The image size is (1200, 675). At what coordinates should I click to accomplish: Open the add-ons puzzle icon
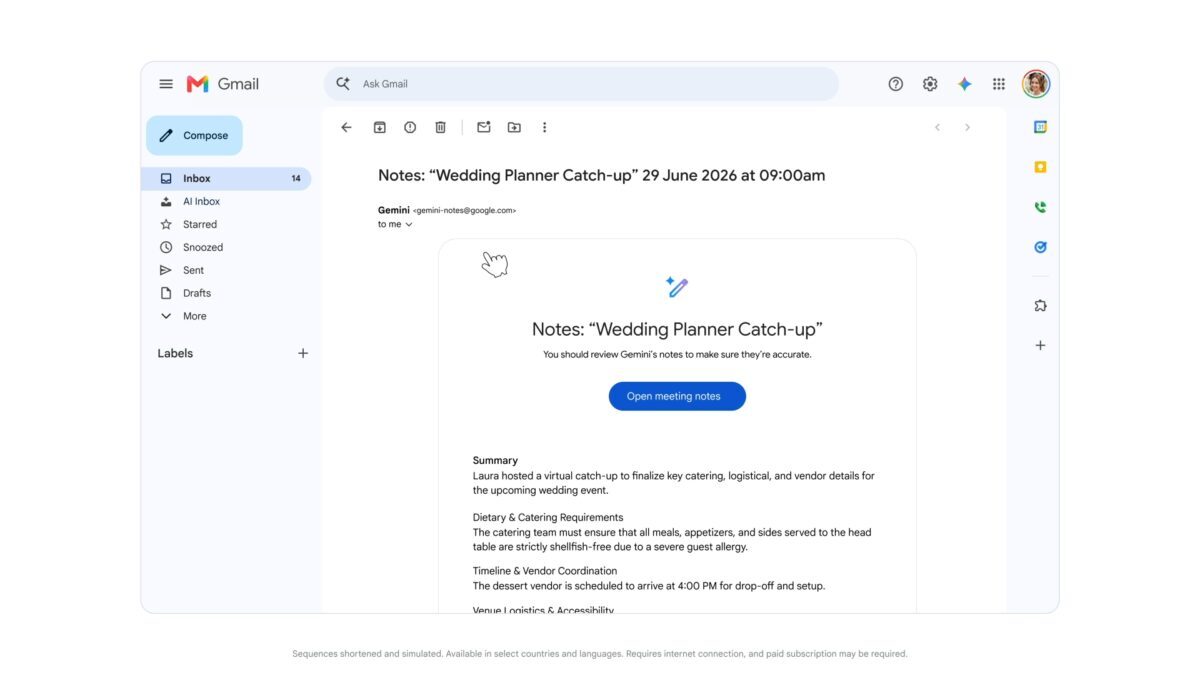point(1040,306)
